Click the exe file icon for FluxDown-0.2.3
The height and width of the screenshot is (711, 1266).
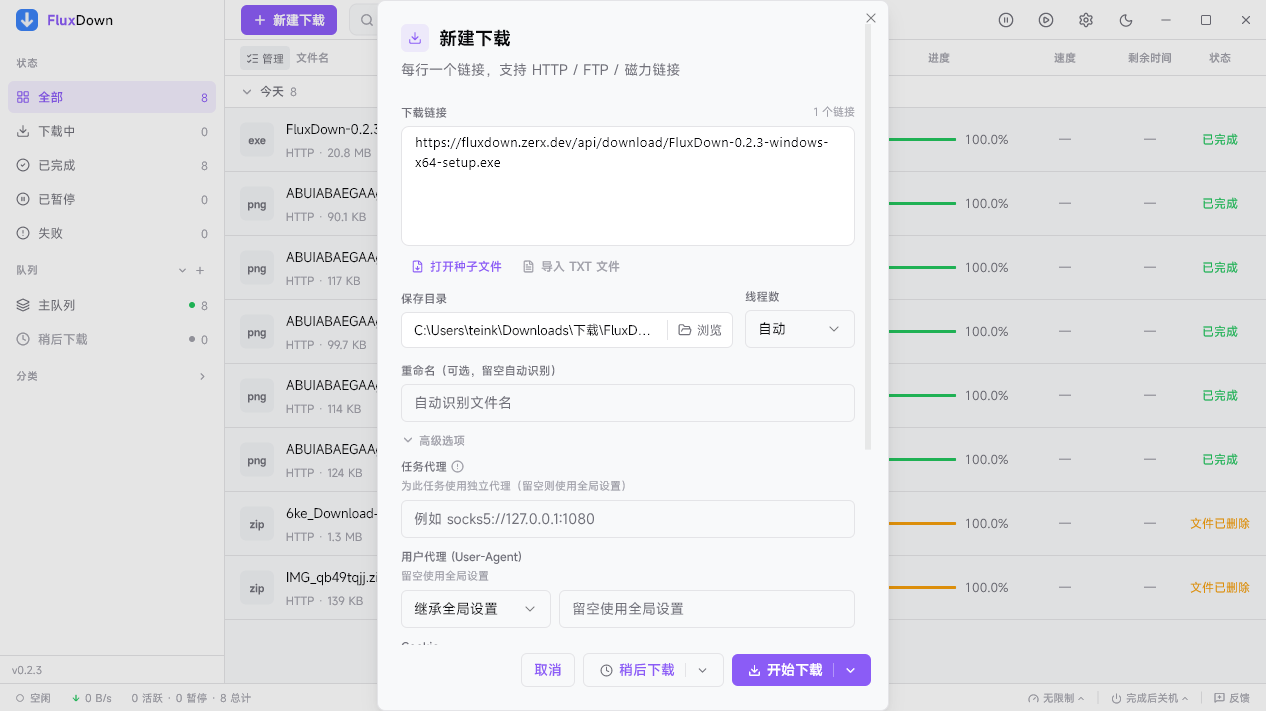257,141
